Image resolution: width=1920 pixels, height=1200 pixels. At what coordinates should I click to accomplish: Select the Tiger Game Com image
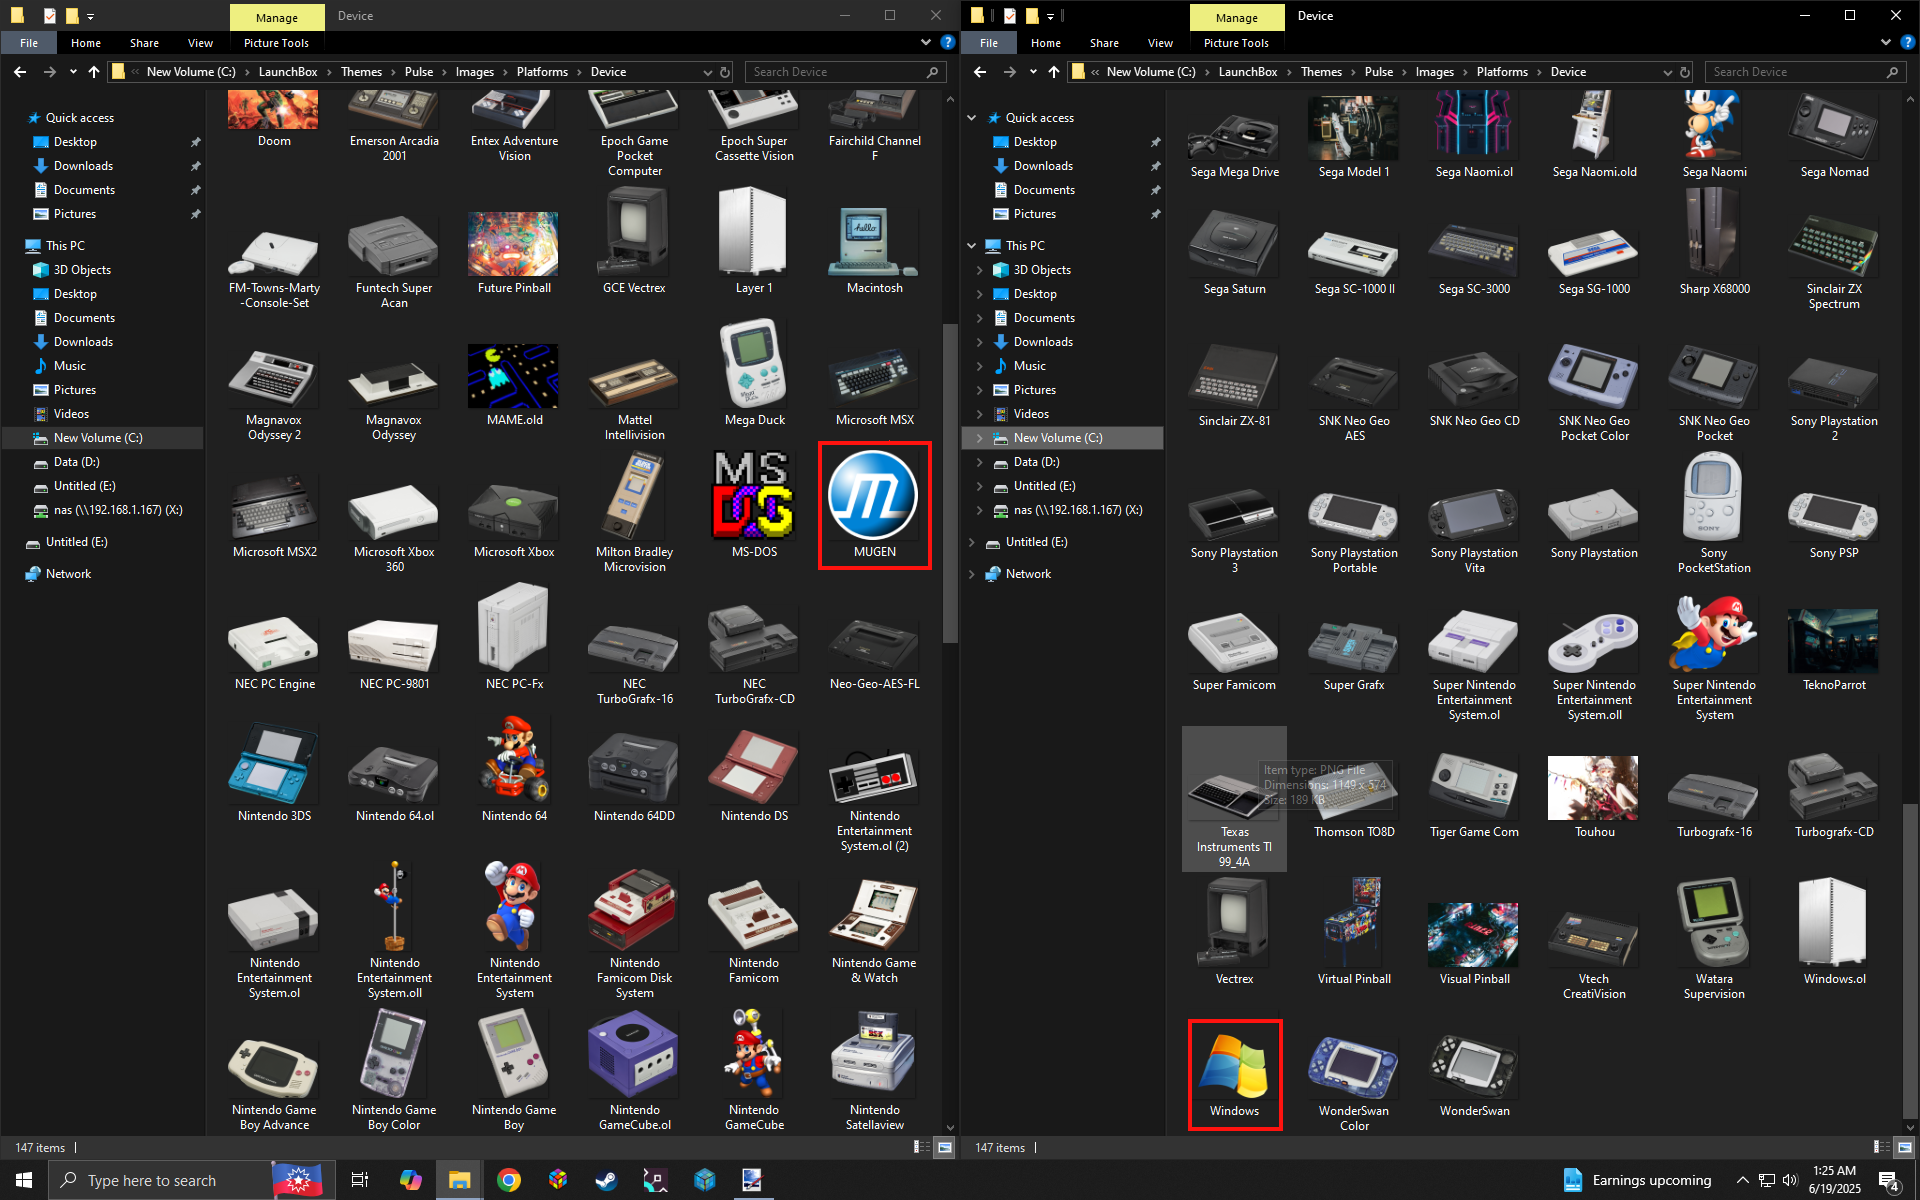tap(1474, 796)
